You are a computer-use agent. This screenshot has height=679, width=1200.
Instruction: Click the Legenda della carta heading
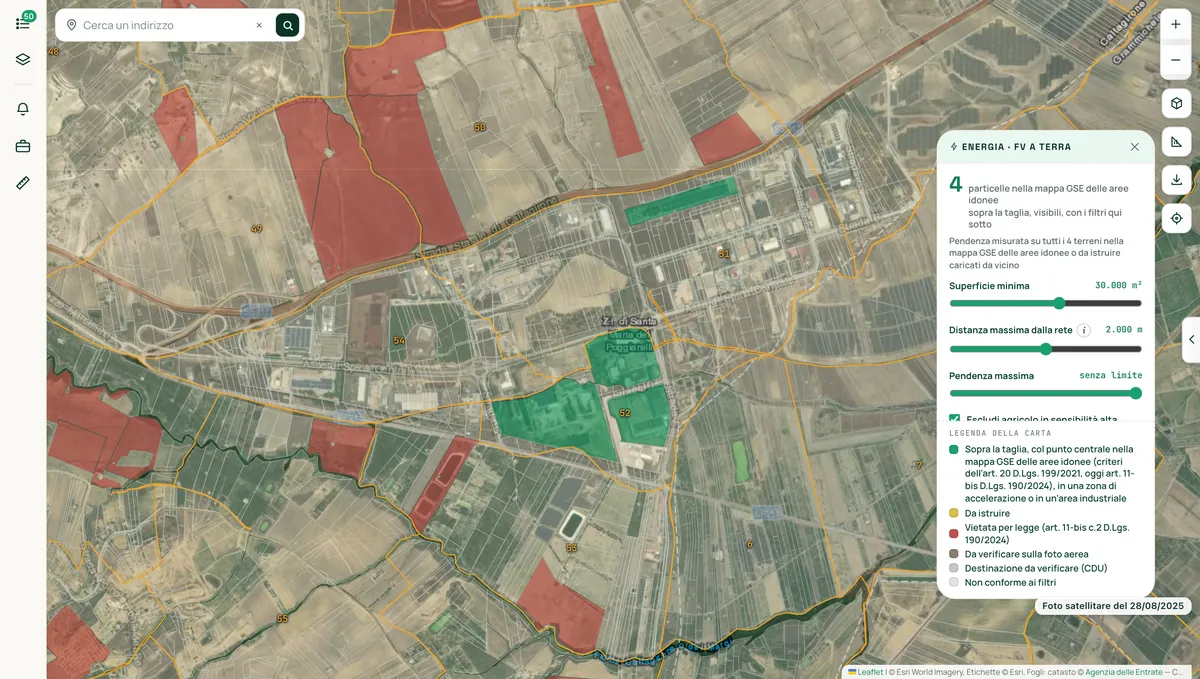tap(1000, 433)
